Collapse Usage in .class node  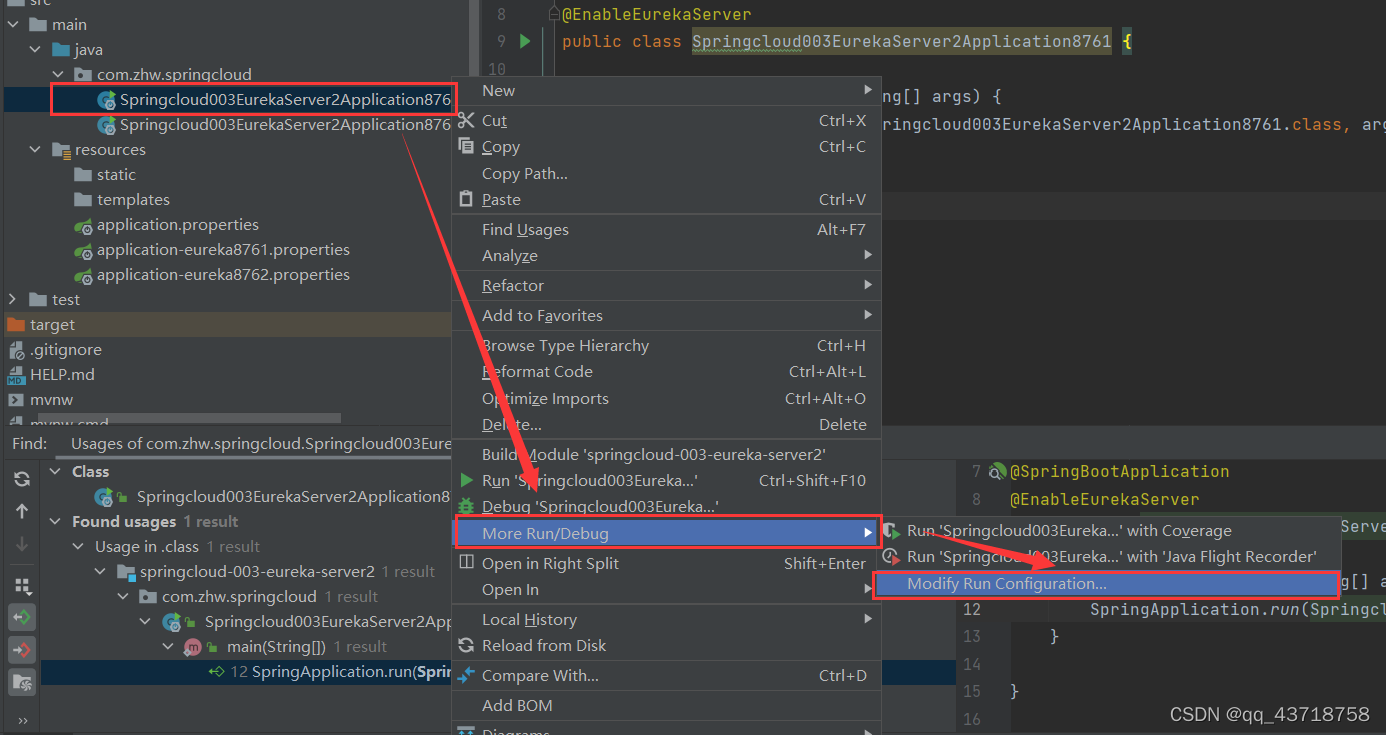click(78, 546)
